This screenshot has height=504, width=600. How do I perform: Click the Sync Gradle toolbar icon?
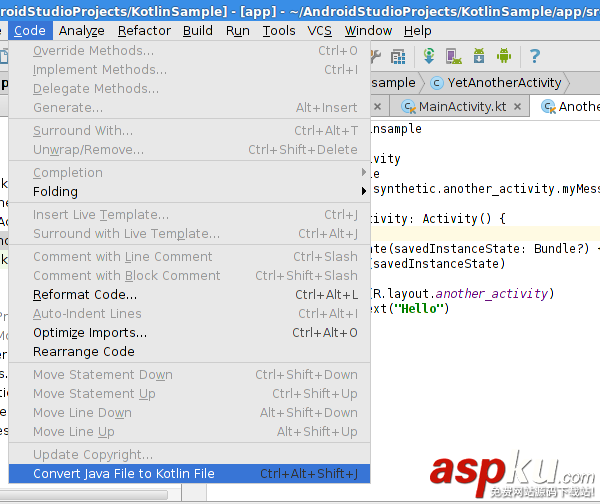click(429, 56)
